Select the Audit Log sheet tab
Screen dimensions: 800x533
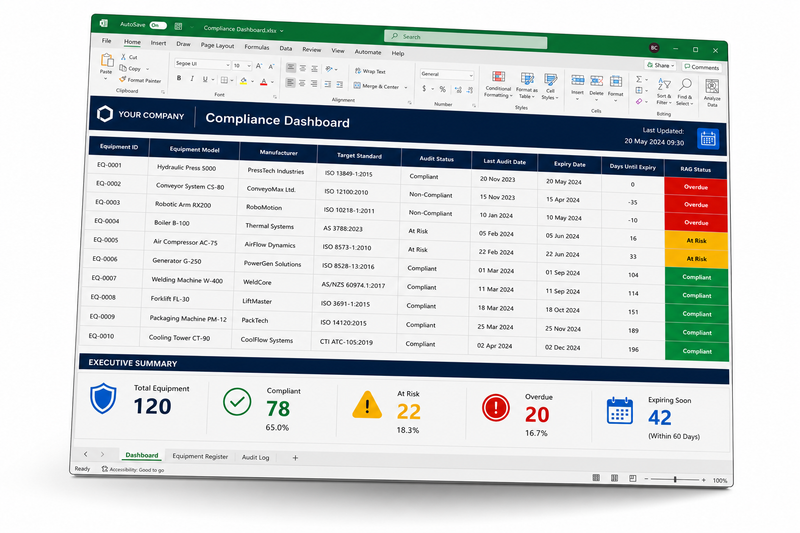(x=256, y=458)
